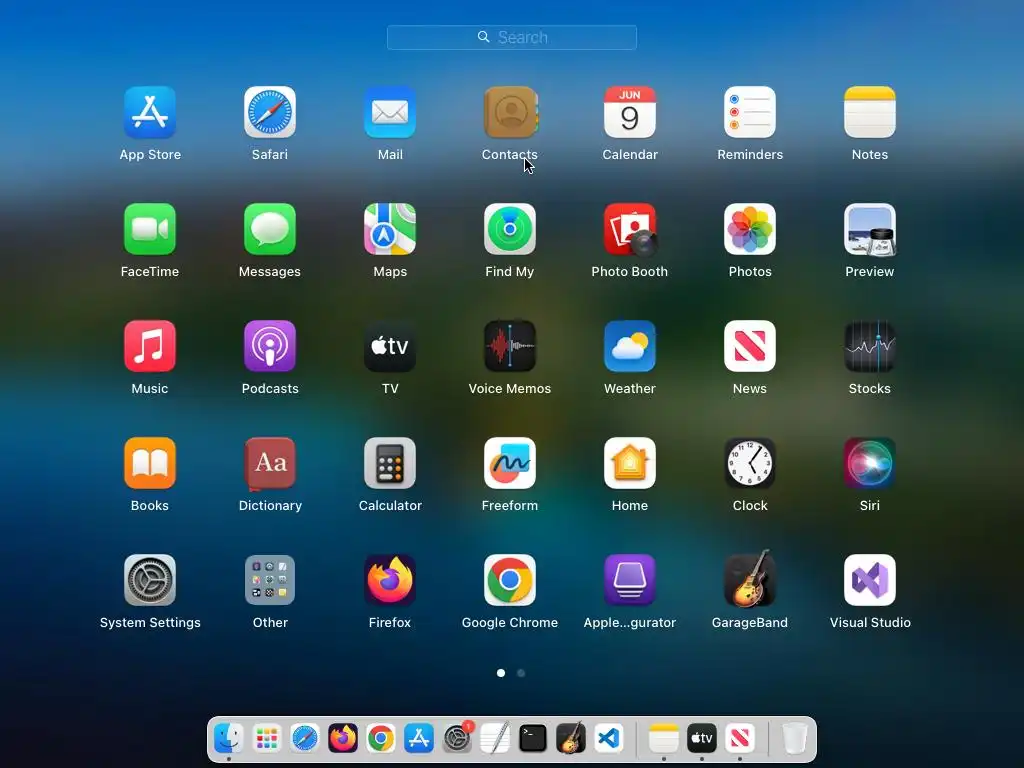Open the Home app
The width and height of the screenshot is (1024, 768).
point(630,463)
